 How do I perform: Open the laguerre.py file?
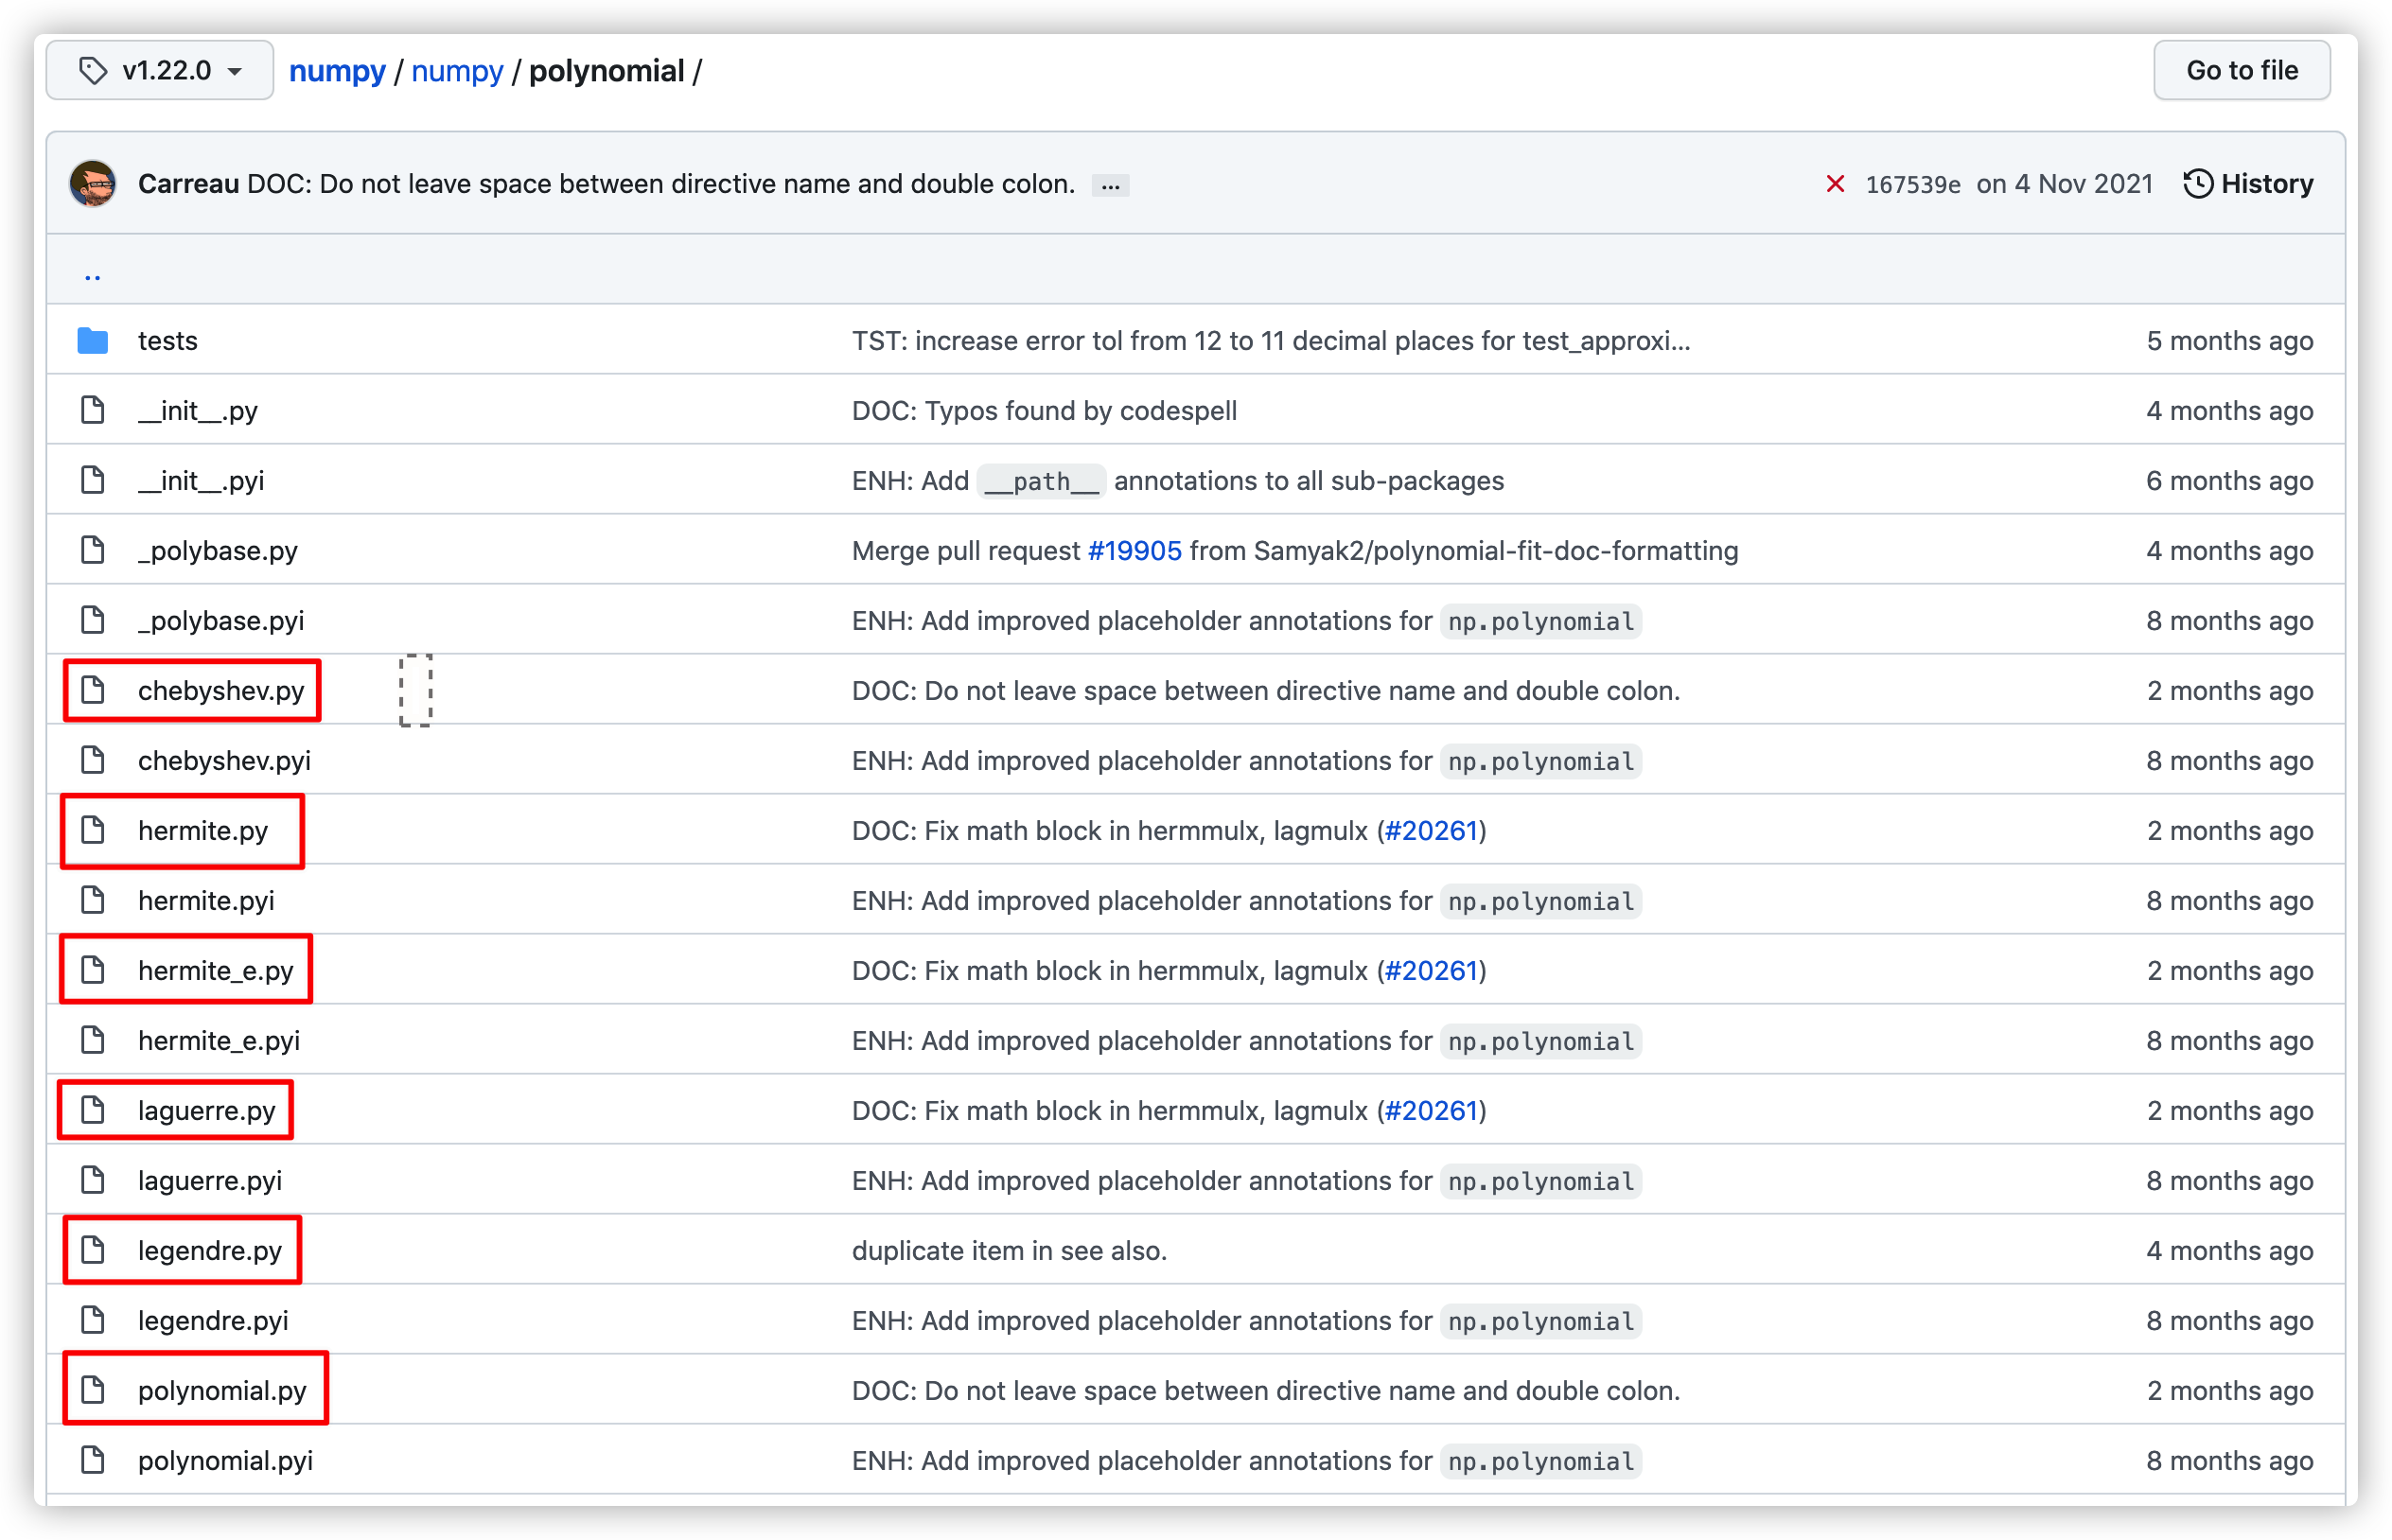click(x=207, y=1111)
